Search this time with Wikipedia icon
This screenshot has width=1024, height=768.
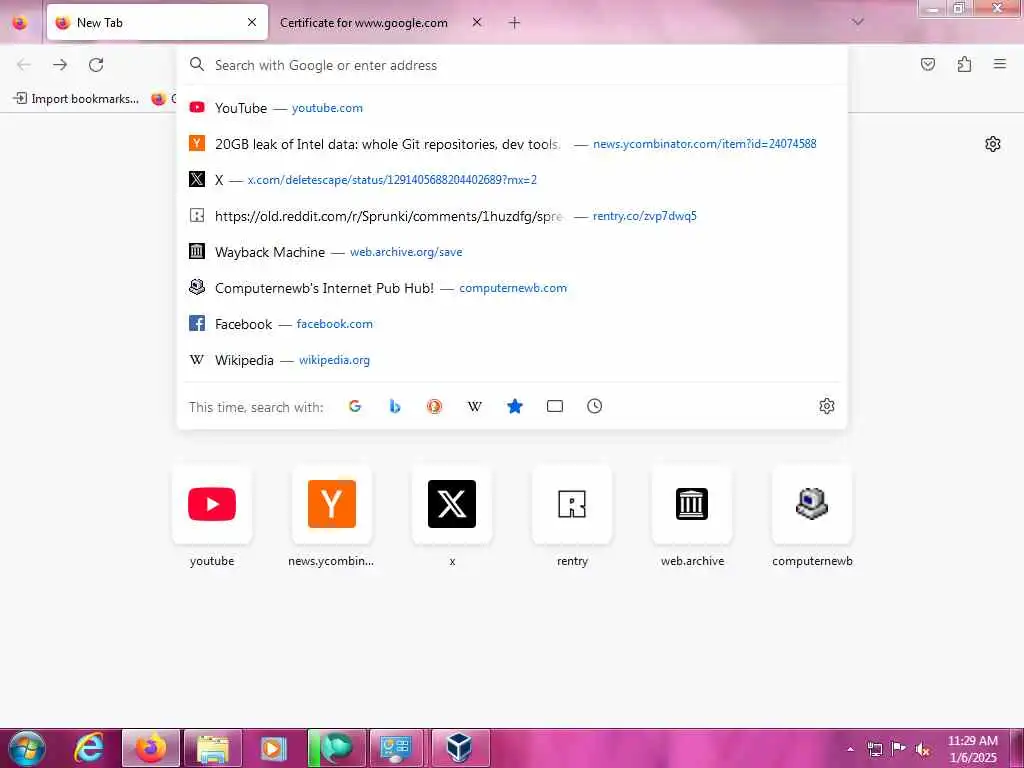point(475,406)
